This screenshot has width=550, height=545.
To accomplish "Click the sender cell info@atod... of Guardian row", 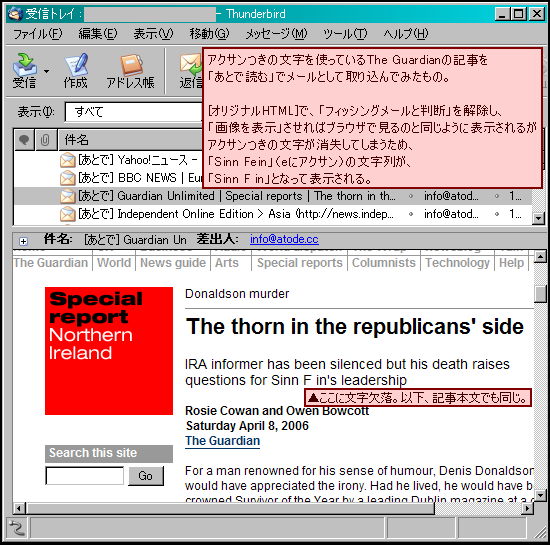I will [451, 196].
